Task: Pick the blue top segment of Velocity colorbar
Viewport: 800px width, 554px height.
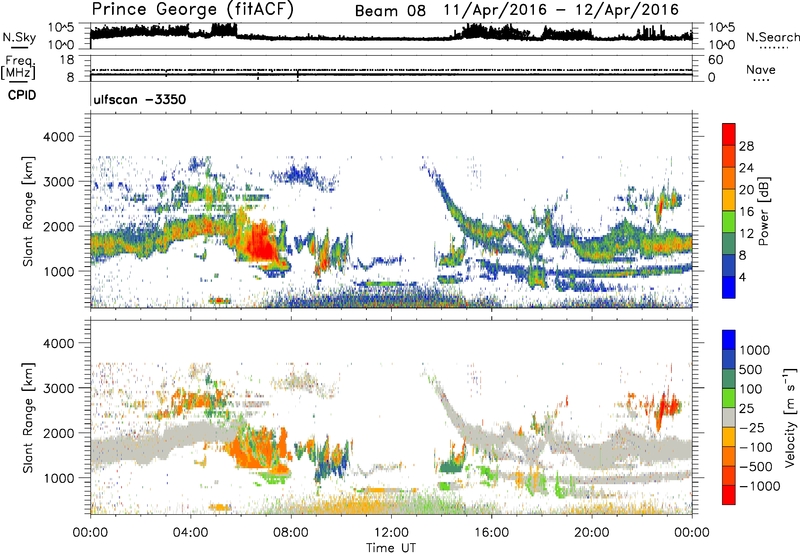Action: (729, 340)
